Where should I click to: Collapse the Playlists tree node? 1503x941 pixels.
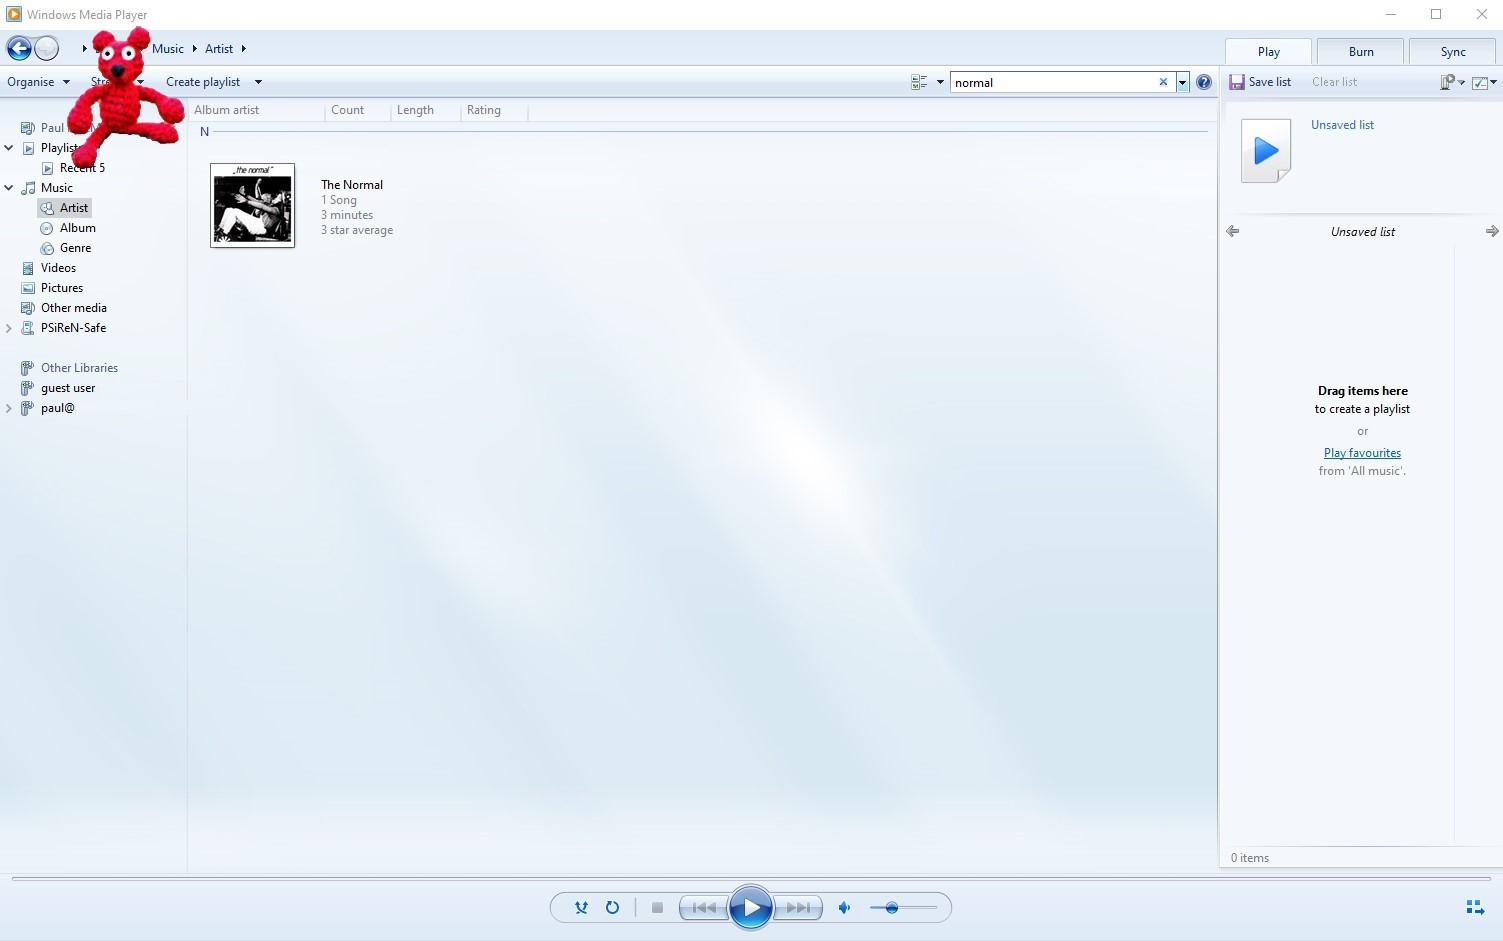[x=9, y=148]
